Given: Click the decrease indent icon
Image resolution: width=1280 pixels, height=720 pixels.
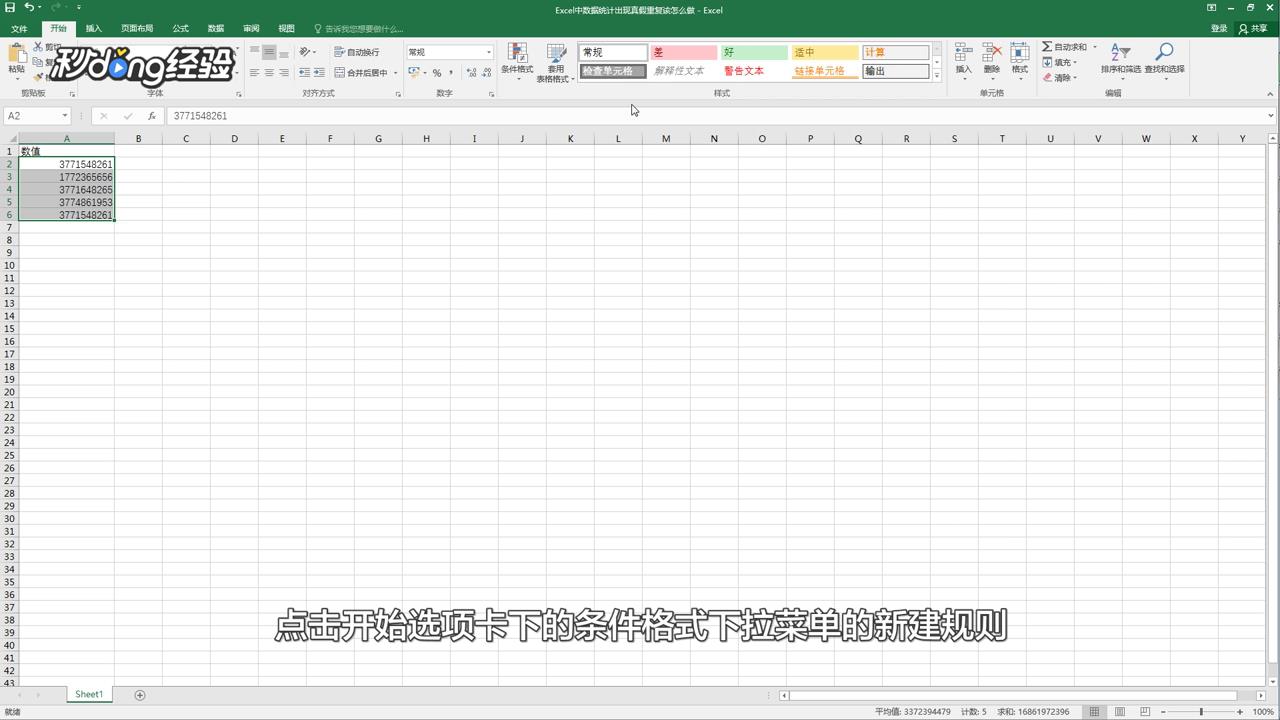Looking at the screenshot, I should (305, 73).
